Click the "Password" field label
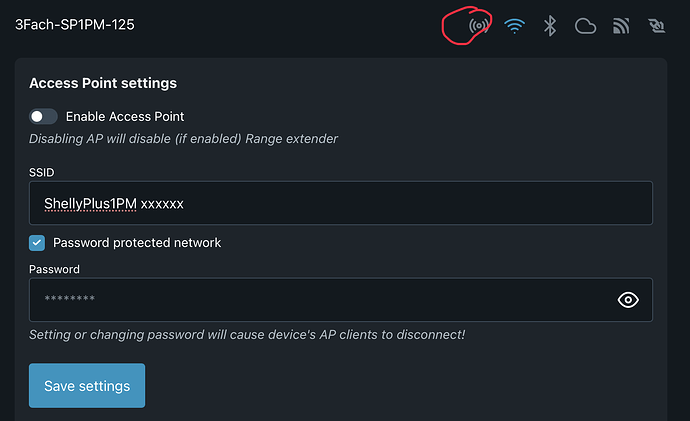Screen dimensions: 690x421 click(x=54, y=269)
